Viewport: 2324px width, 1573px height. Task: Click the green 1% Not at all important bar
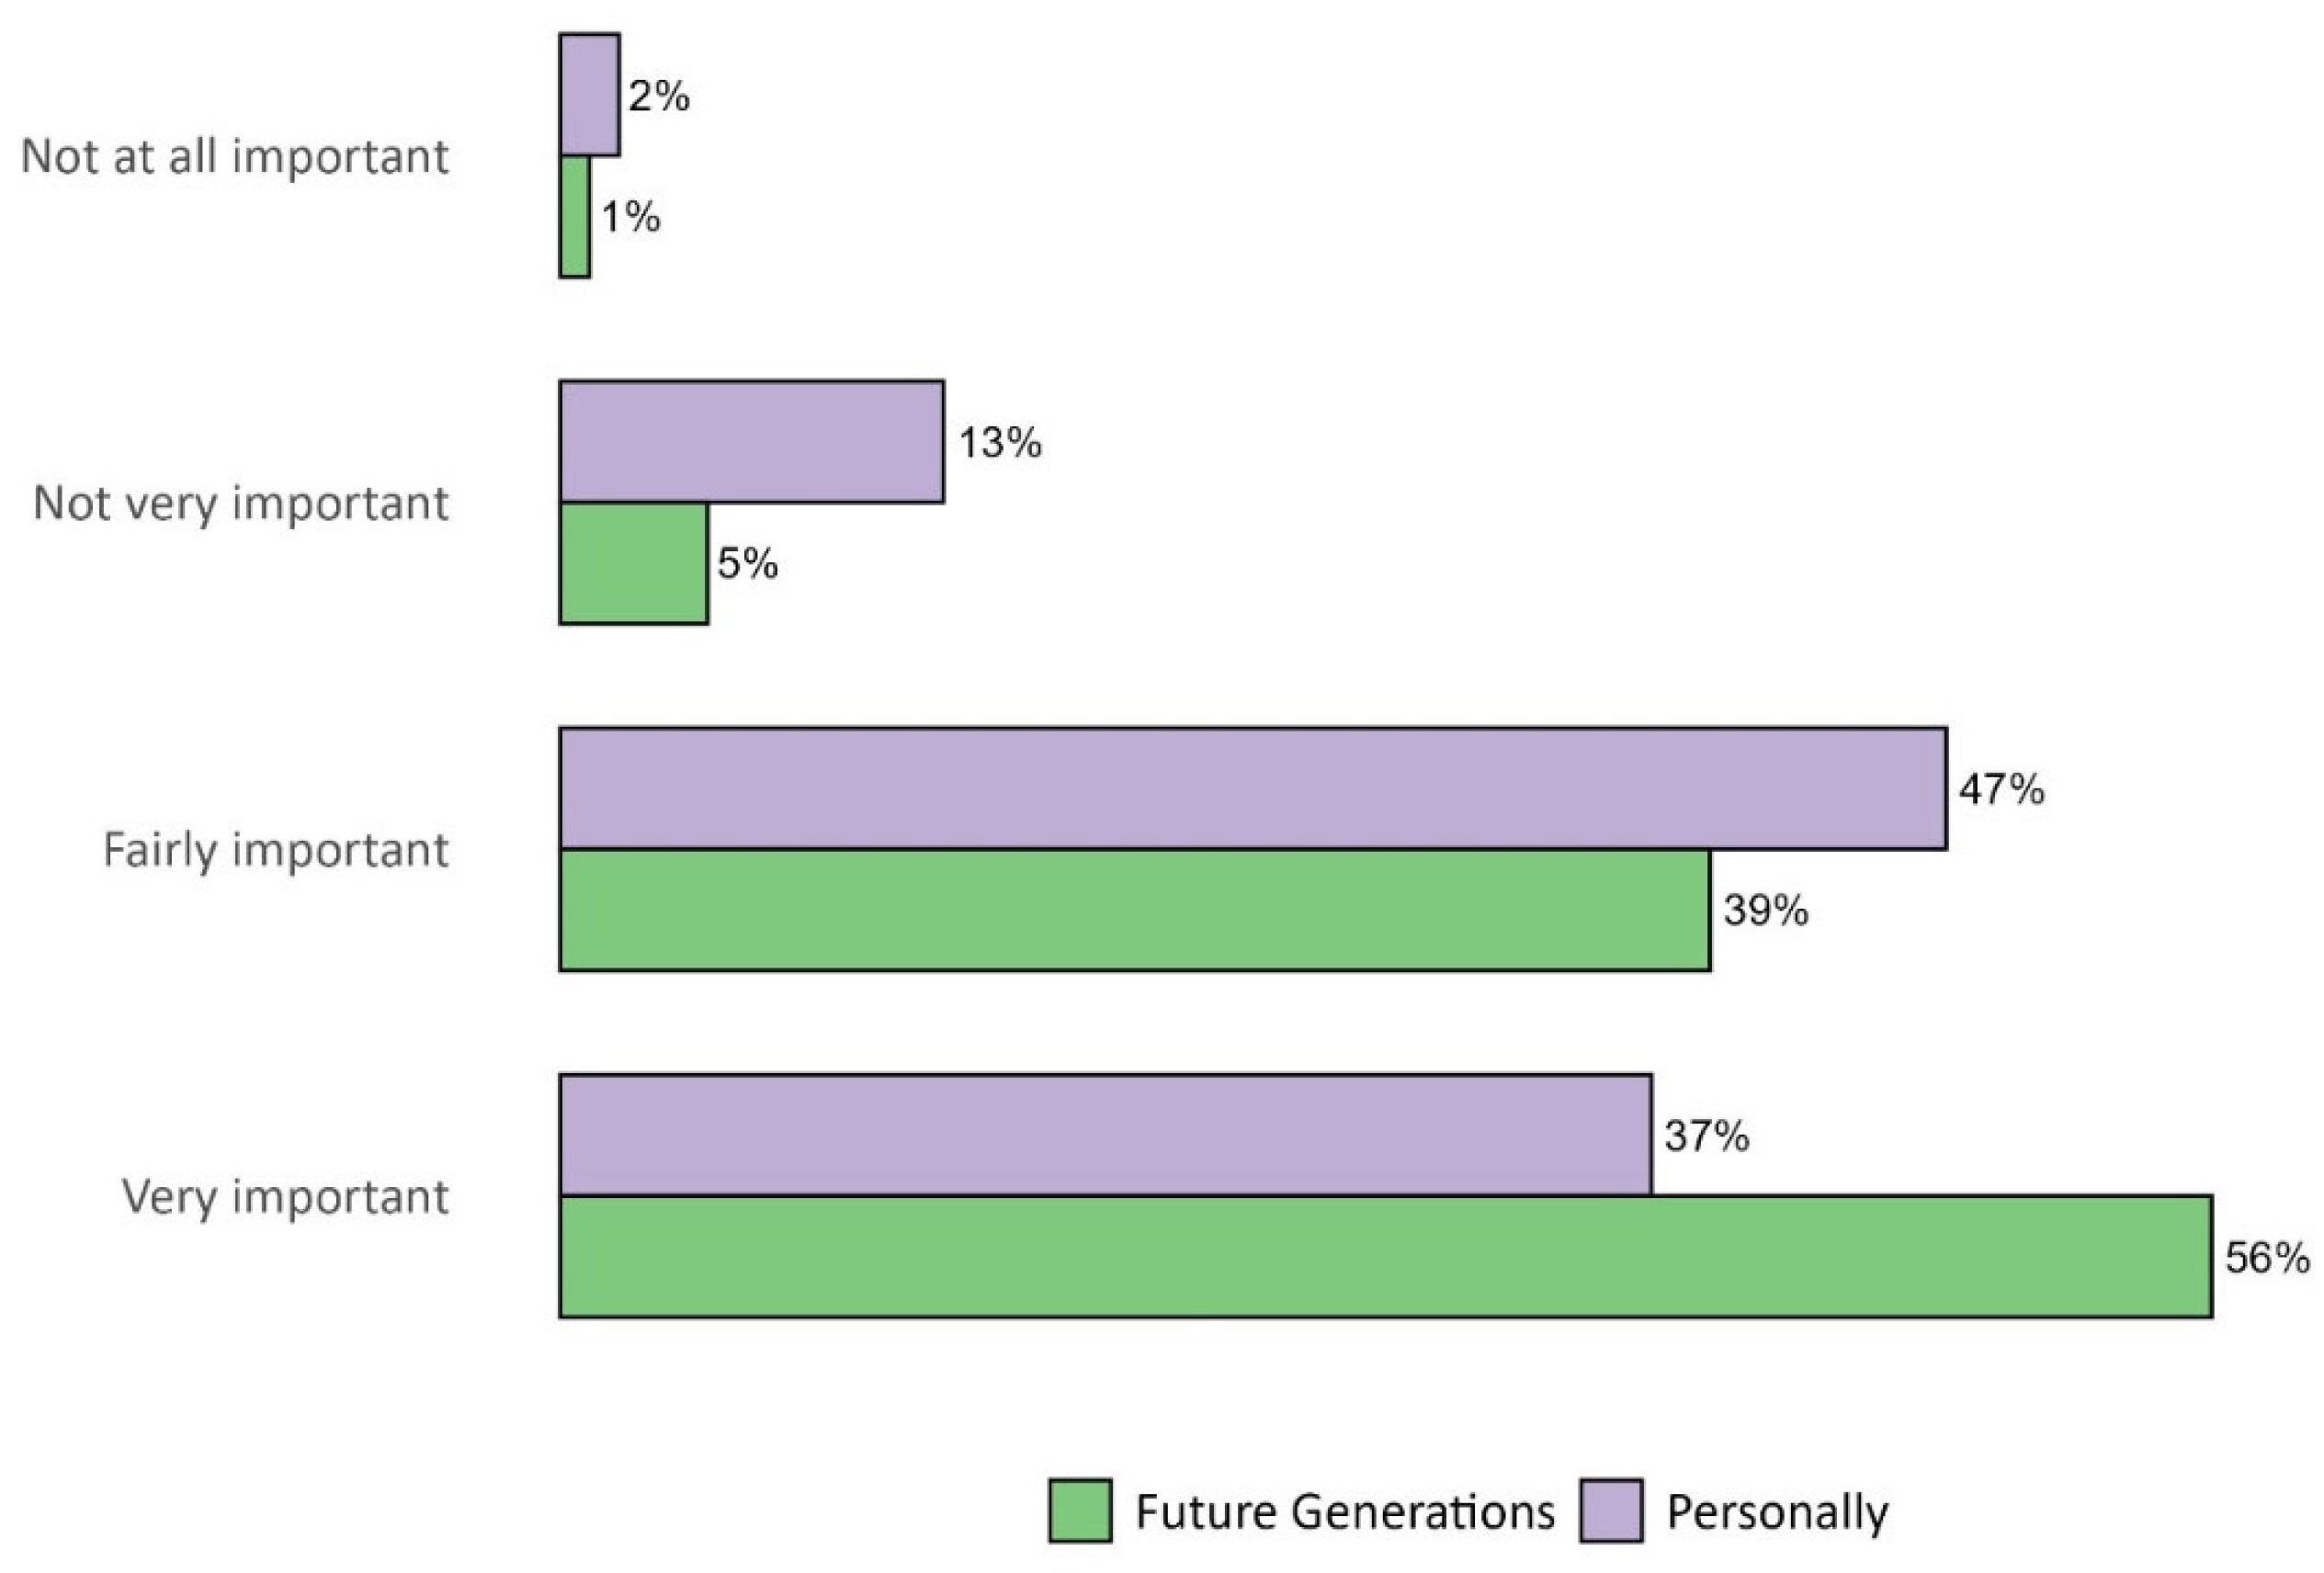point(574,217)
